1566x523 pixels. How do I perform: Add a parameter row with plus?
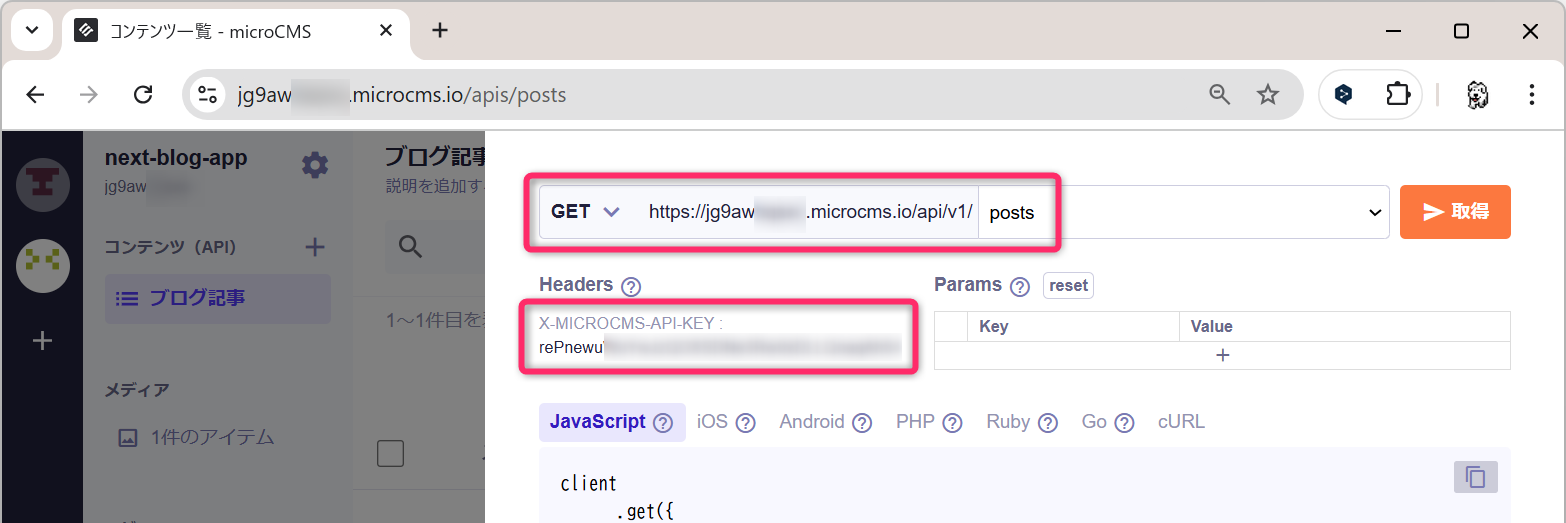pos(1222,356)
